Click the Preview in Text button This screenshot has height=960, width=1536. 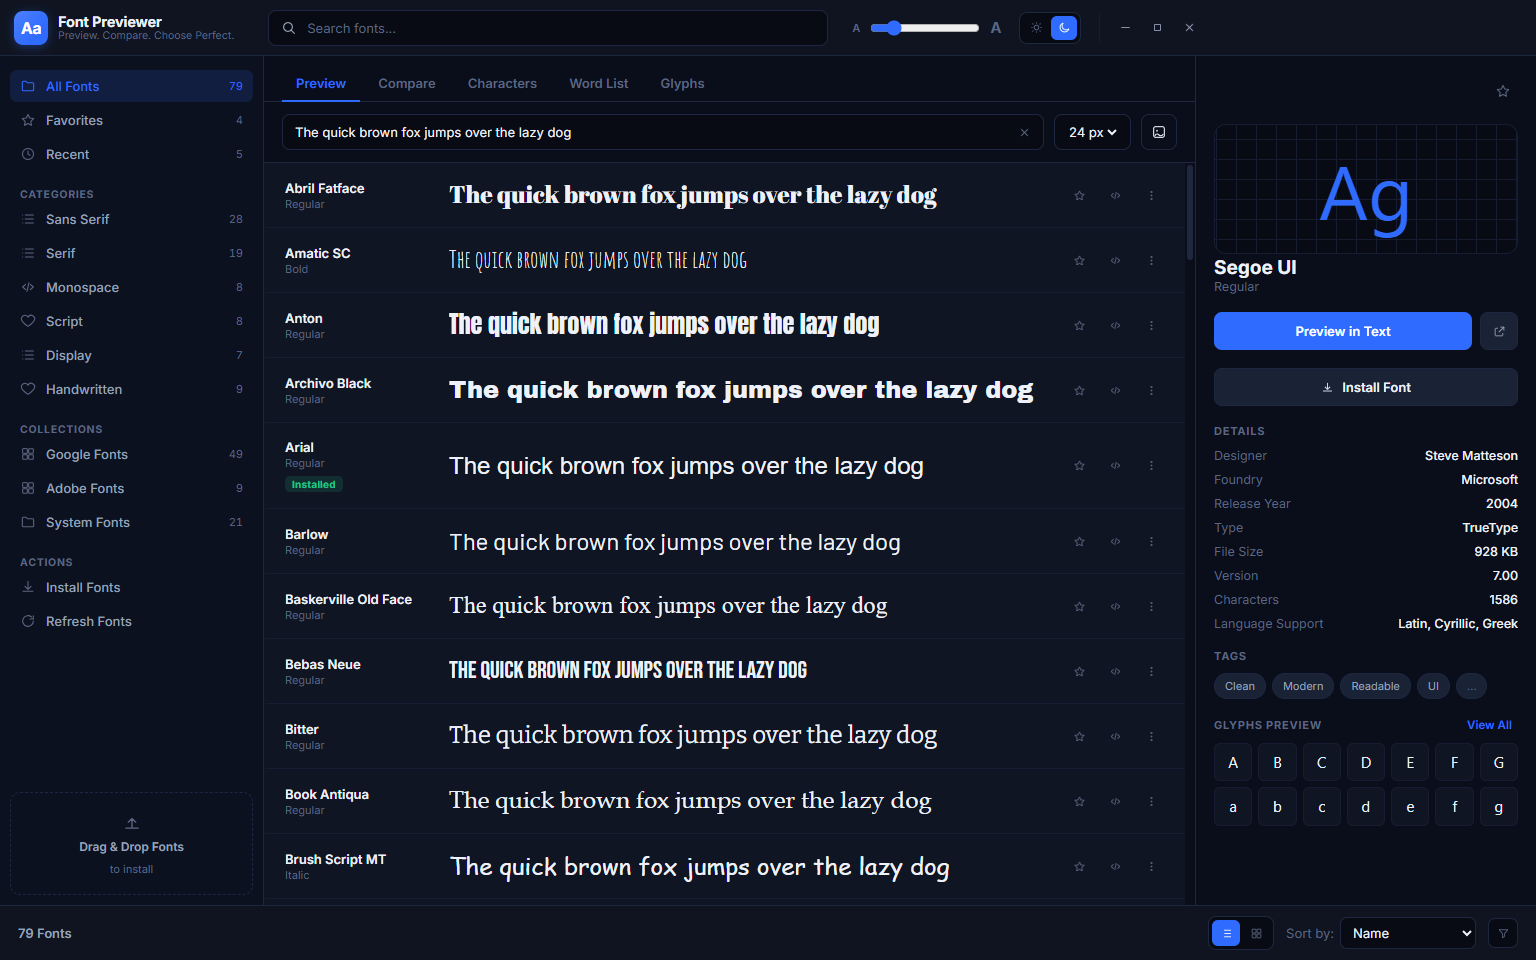pos(1343,331)
